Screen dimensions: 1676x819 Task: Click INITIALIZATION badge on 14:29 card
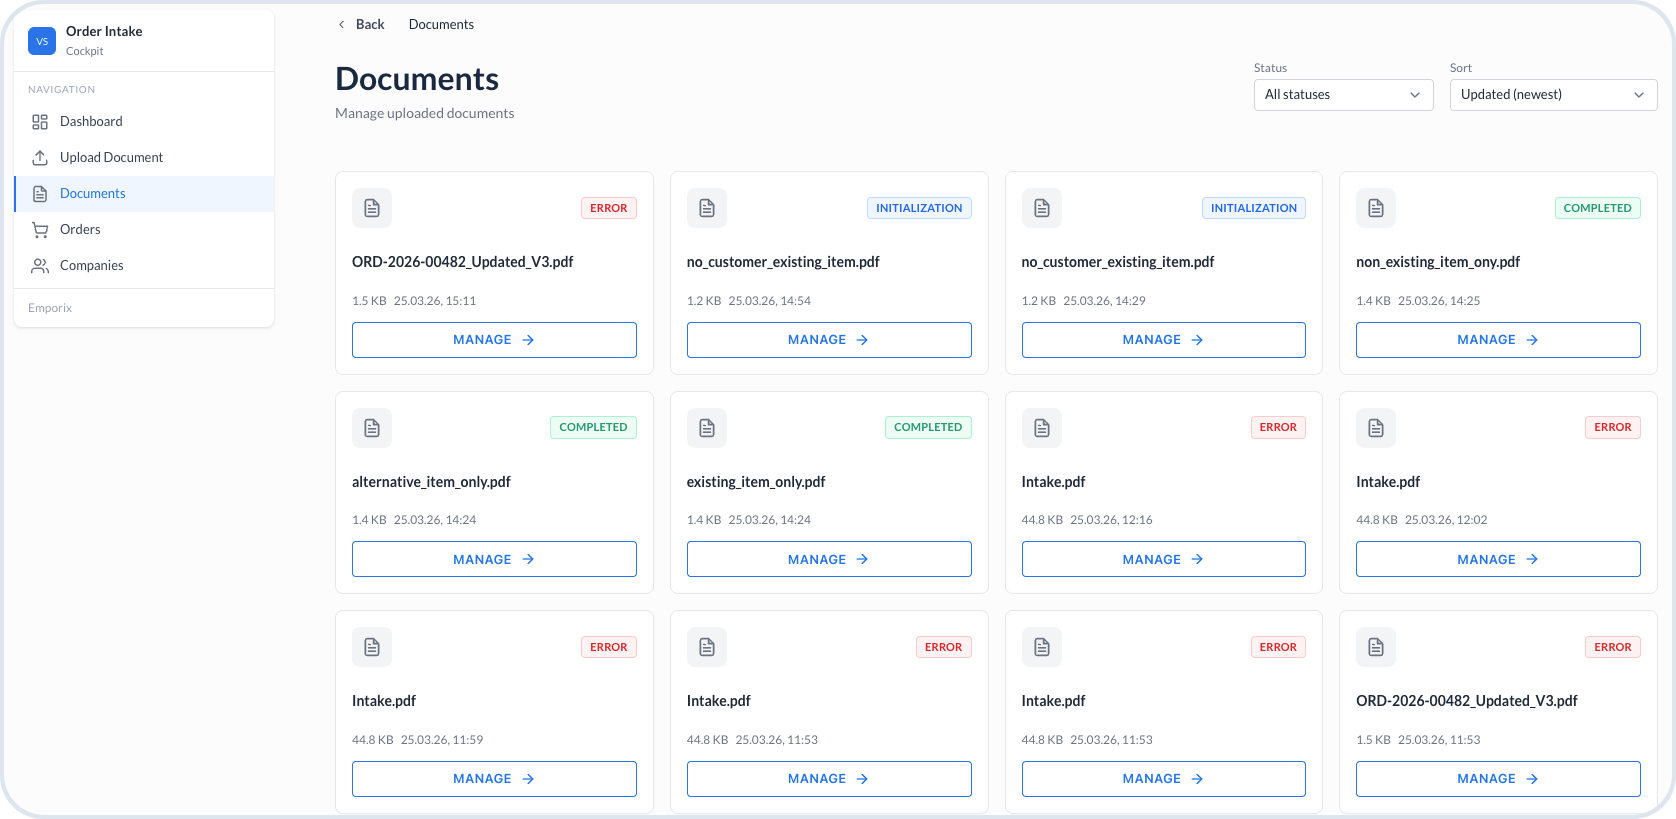[1254, 208]
